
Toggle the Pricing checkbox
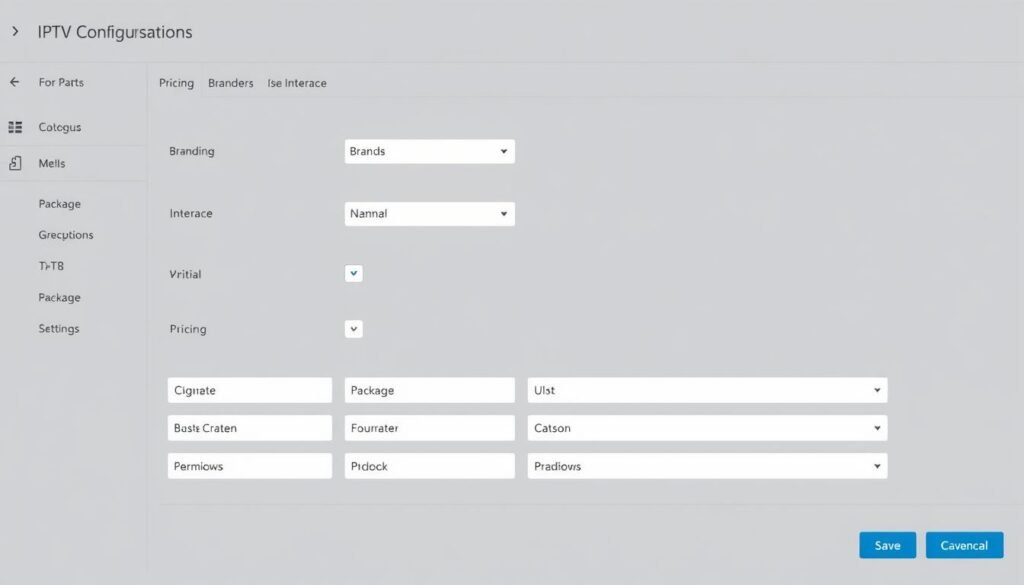pyautogui.click(x=353, y=328)
